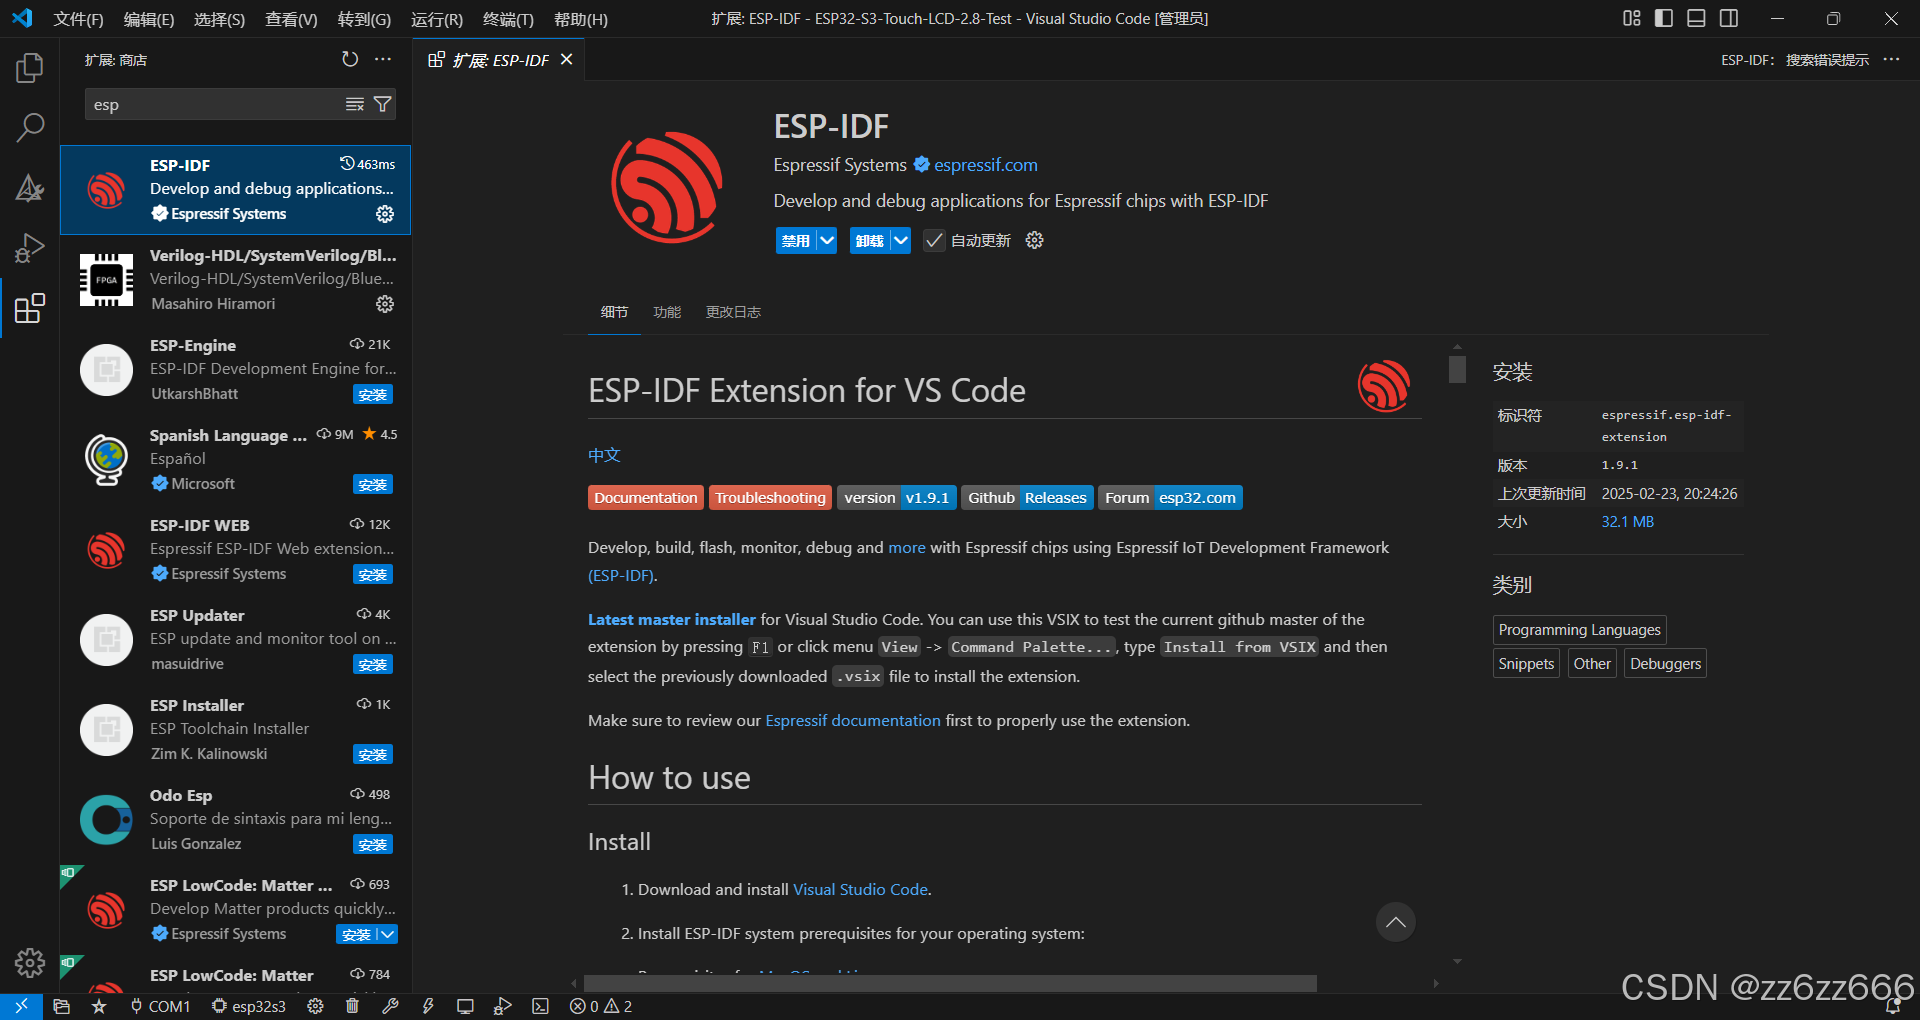Open the Terminal menu

[508, 19]
